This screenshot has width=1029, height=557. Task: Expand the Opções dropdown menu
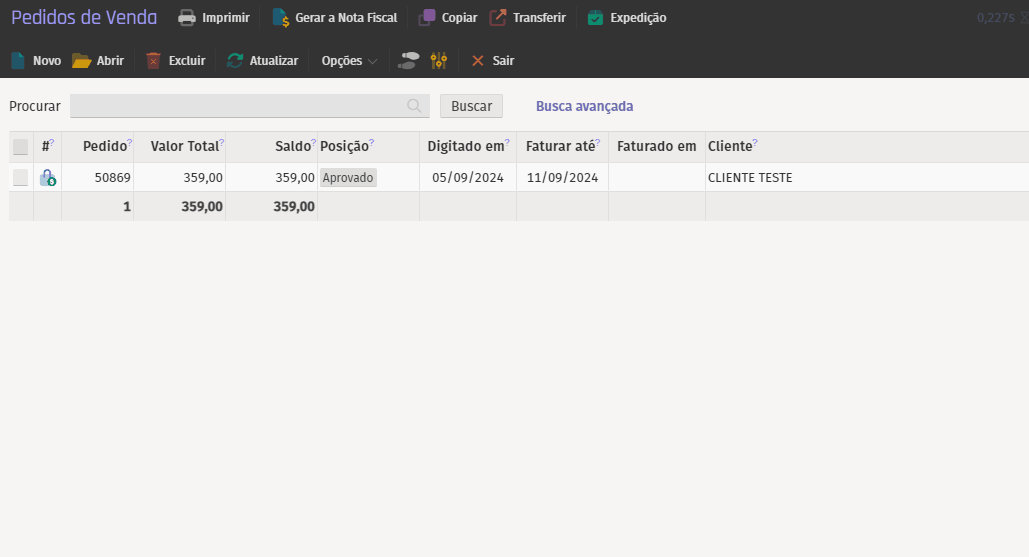pos(349,61)
